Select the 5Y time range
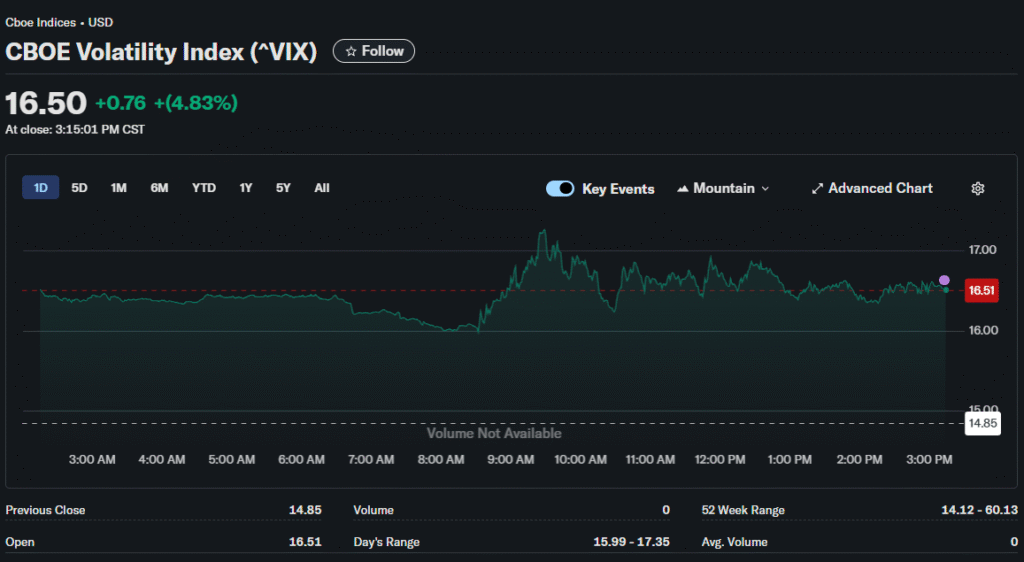 coord(284,188)
